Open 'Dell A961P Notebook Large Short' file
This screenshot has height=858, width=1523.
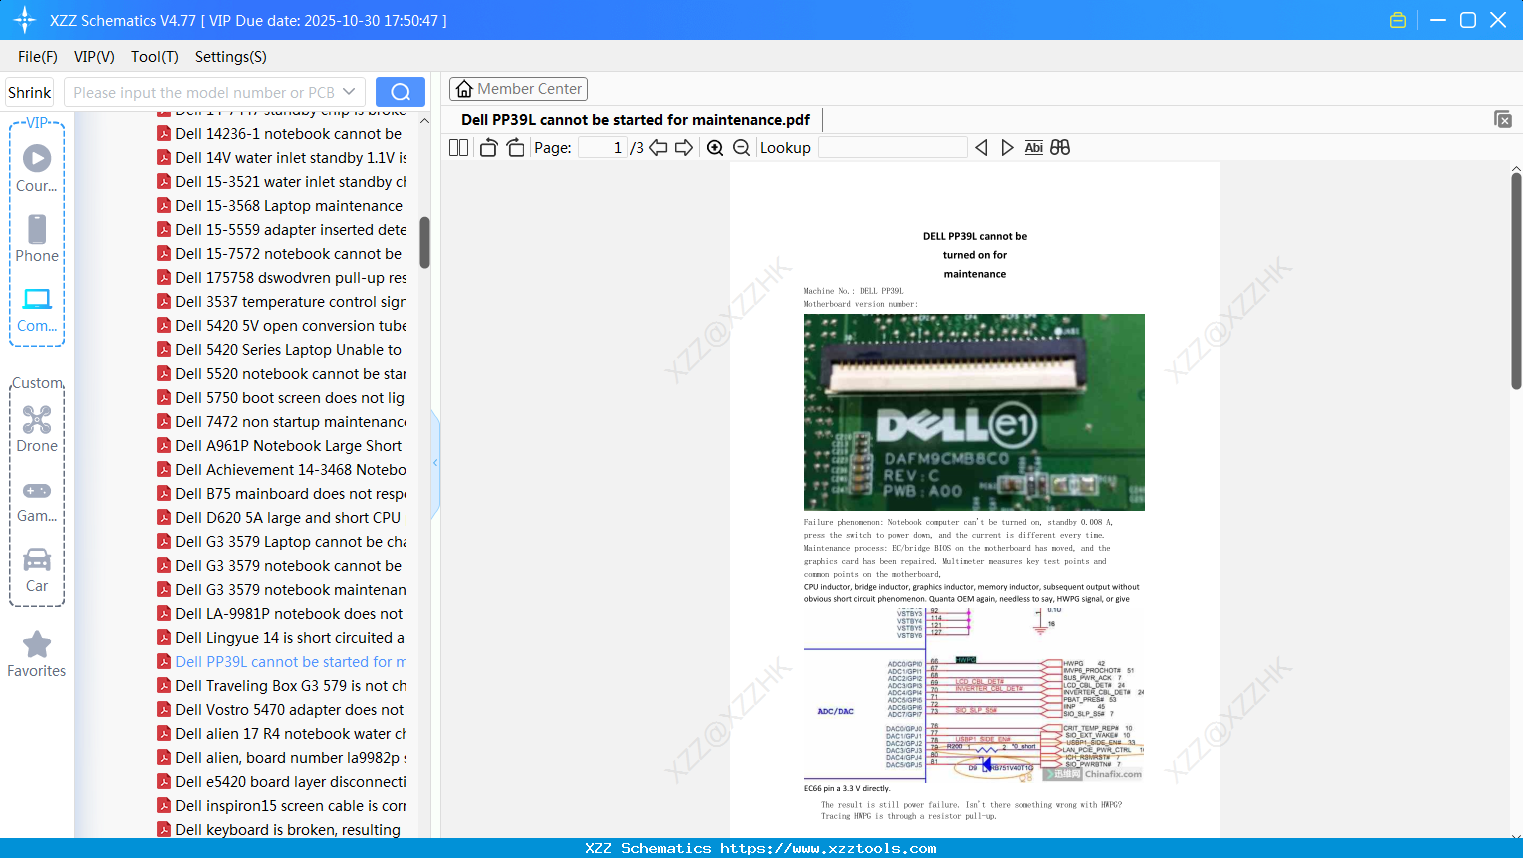click(x=281, y=446)
